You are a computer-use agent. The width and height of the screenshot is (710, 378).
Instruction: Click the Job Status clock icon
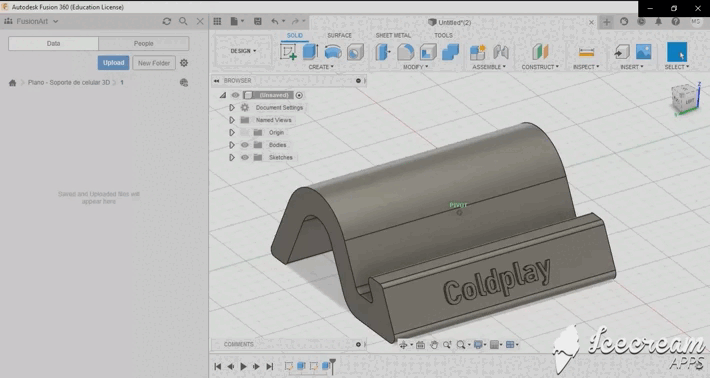click(x=641, y=21)
